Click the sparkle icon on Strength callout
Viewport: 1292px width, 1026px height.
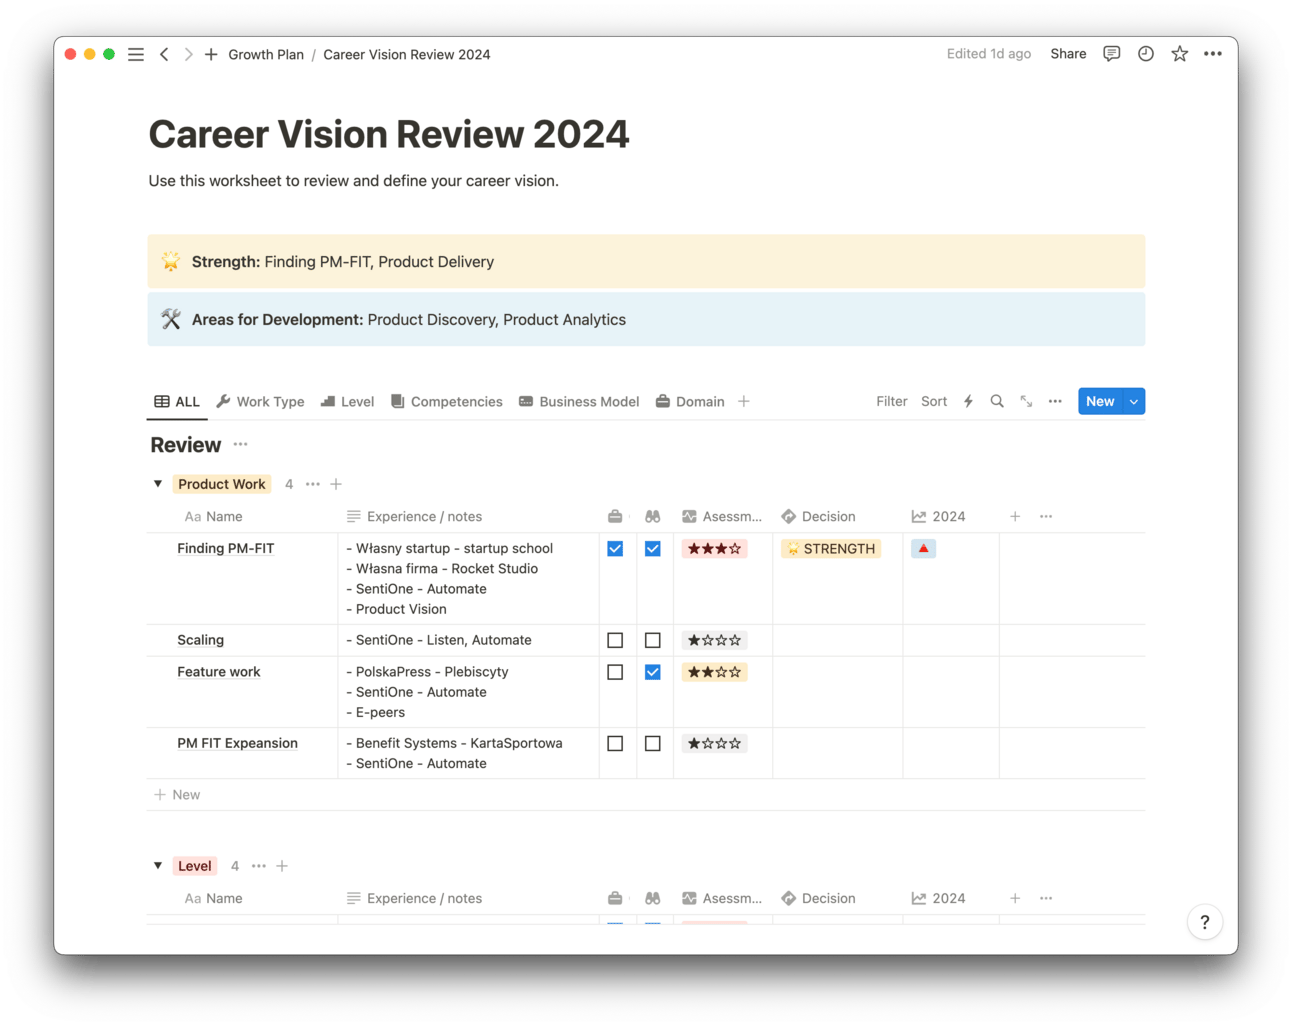click(x=171, y=261)
